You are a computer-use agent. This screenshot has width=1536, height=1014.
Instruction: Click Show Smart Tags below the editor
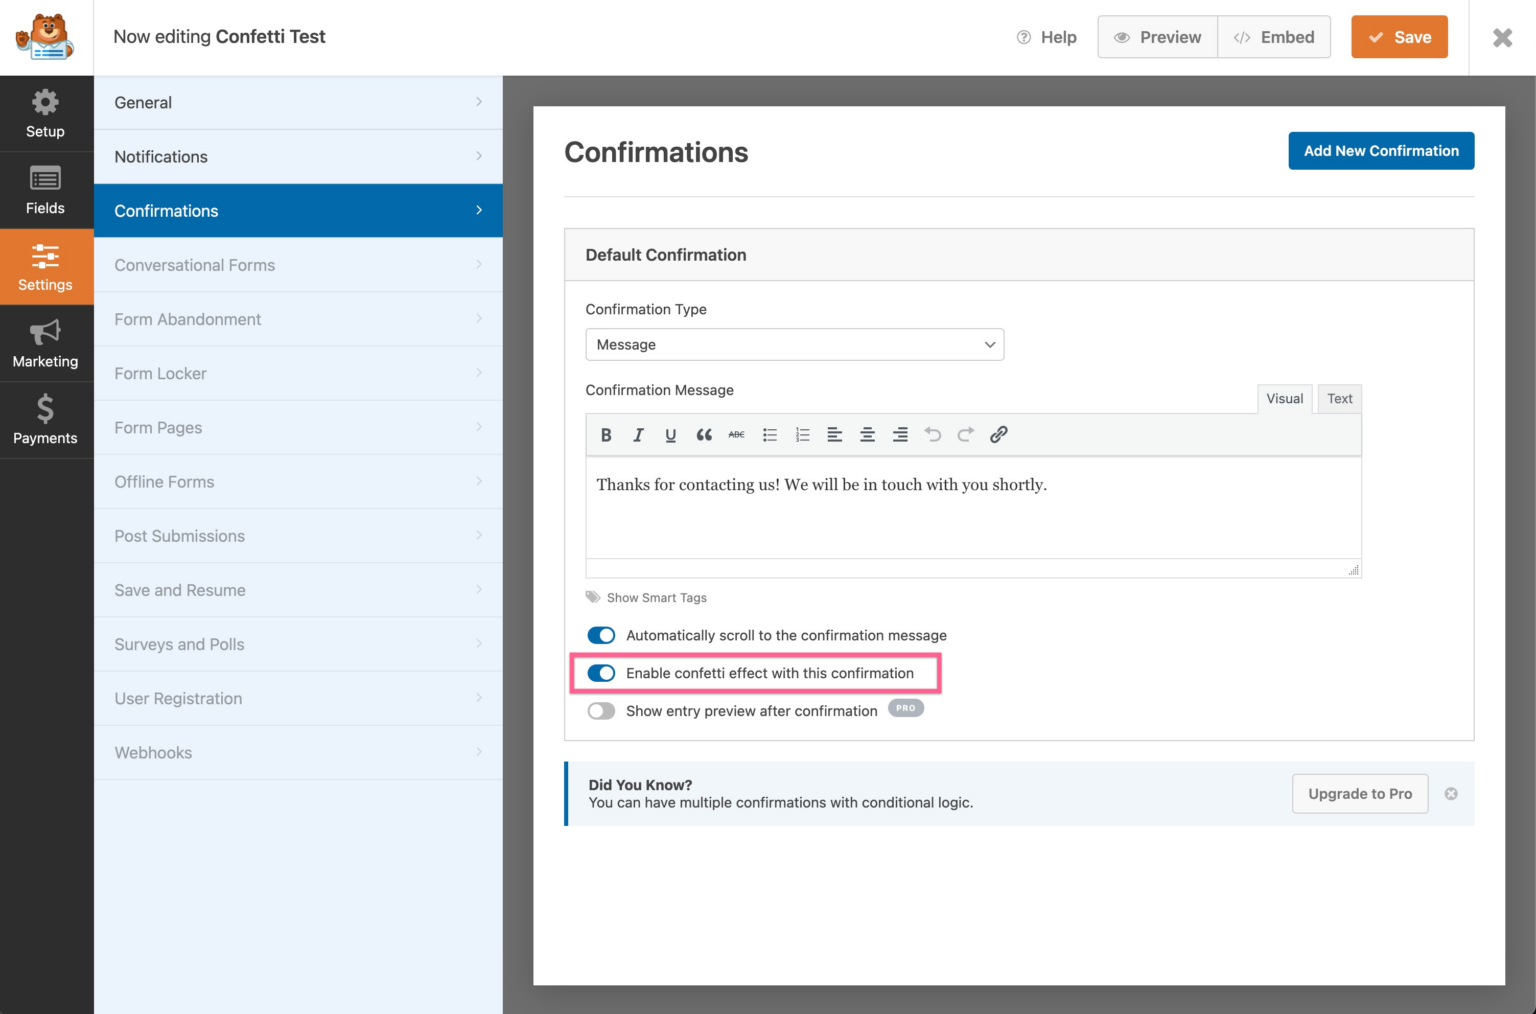pos(656,597)
